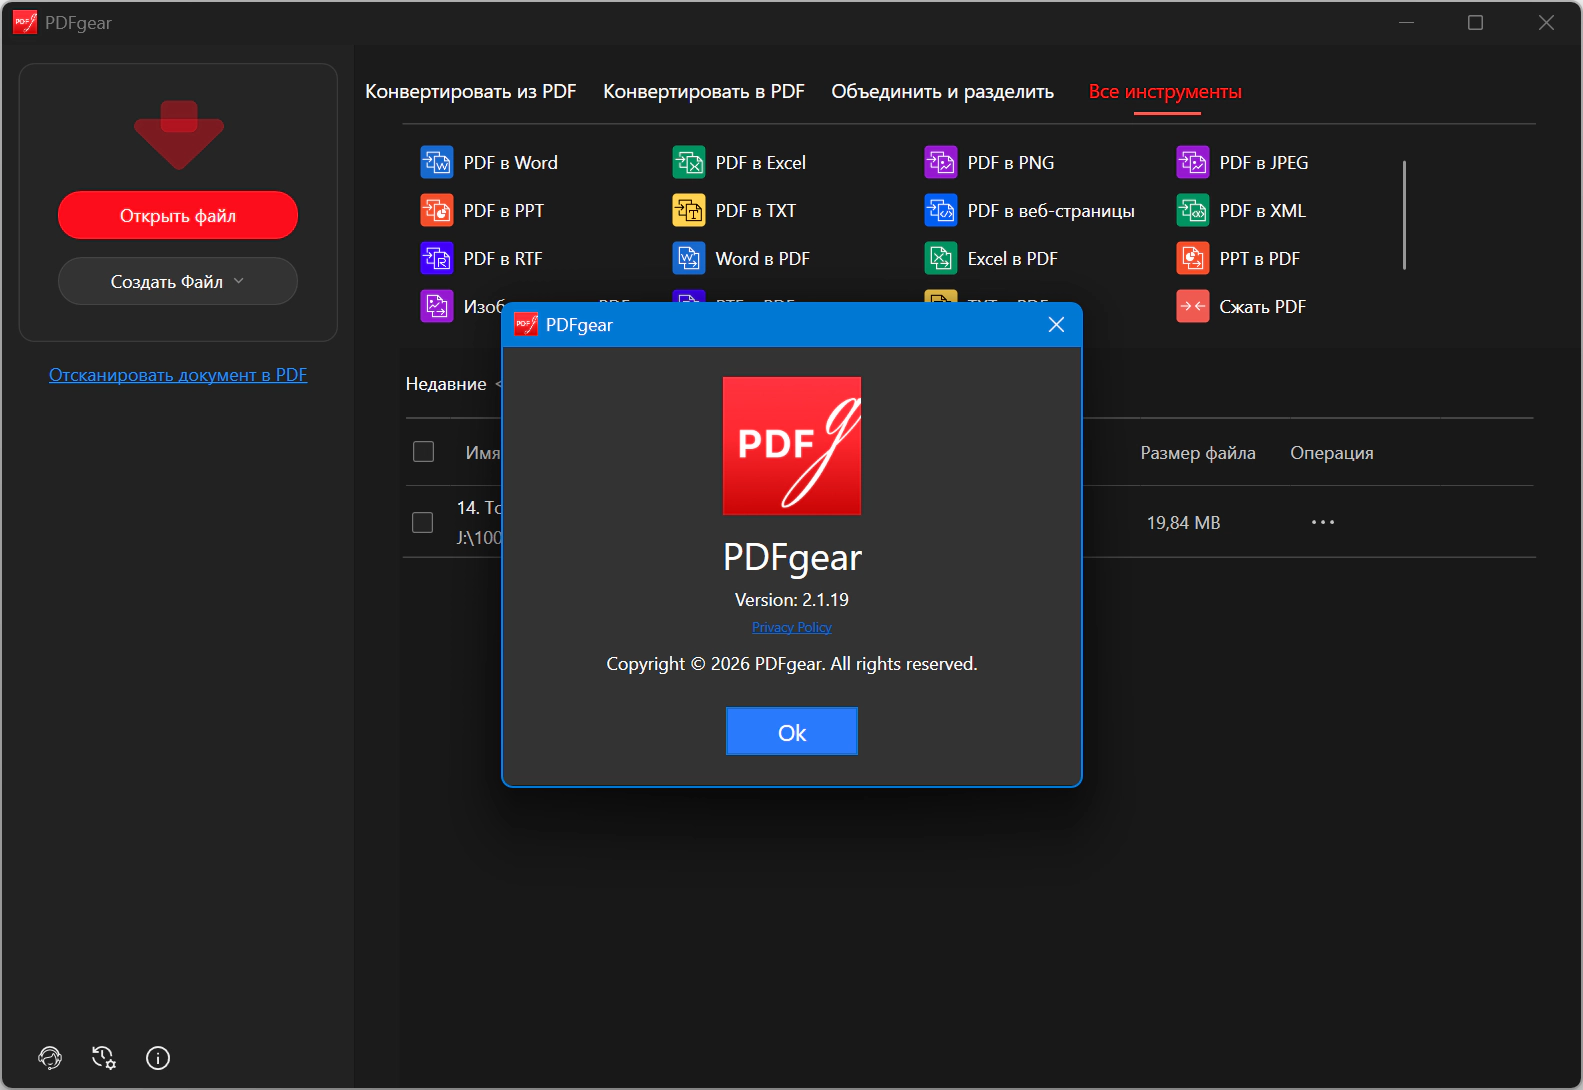Select the PDF в JPEG tool
The width and height of the screenshot is (1583, 1090).
coord(1242,162)
